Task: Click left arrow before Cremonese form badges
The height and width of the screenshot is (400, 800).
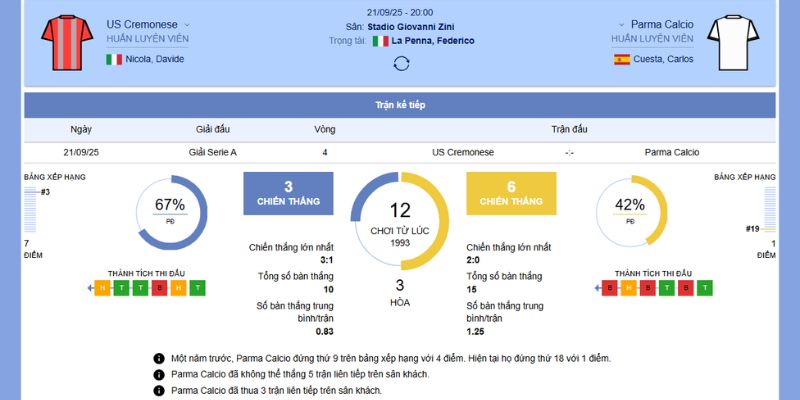Action: 90,288
